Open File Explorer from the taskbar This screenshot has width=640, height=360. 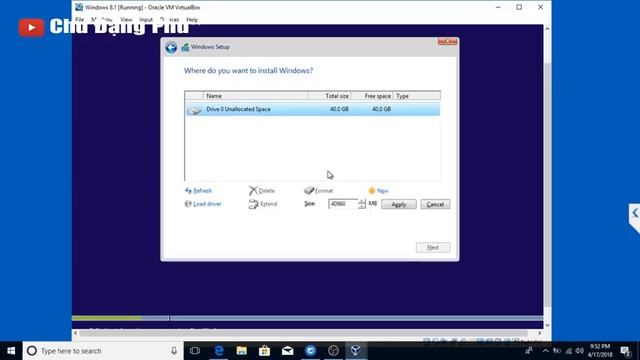click(x=242, y=351)
